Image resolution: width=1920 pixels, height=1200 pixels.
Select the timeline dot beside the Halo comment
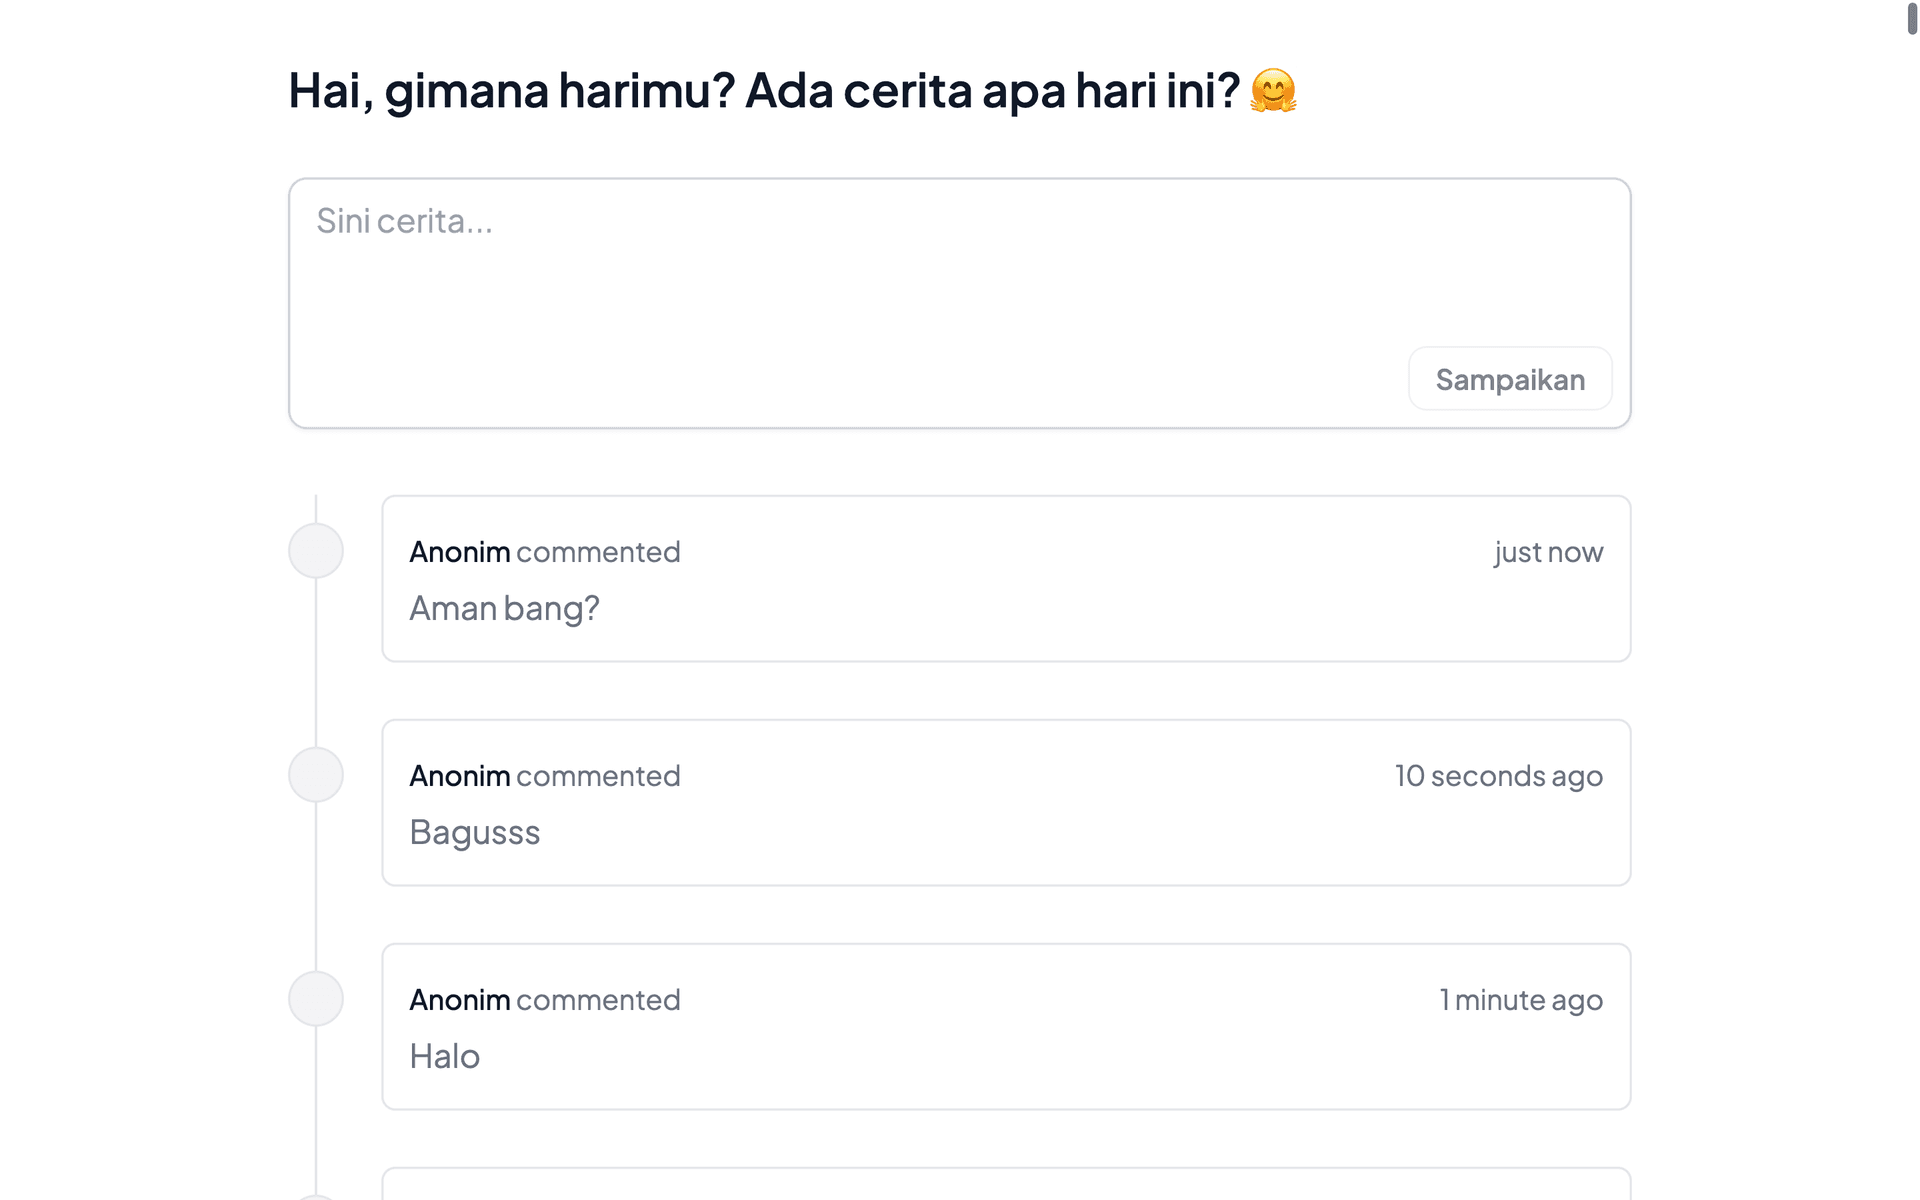point(316,998)
